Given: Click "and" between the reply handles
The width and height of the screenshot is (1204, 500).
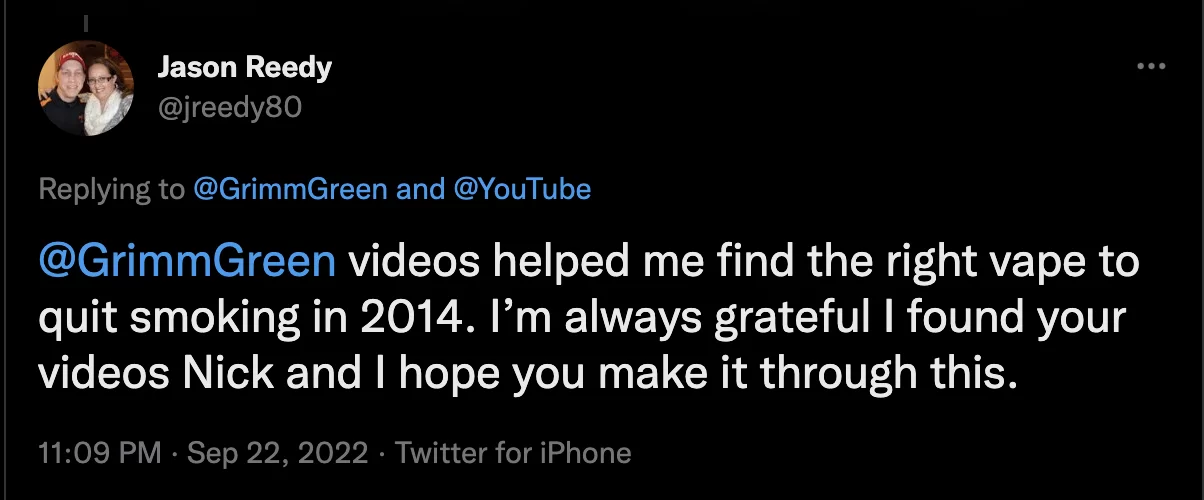Looking at the screenshot, I should 421,189.
